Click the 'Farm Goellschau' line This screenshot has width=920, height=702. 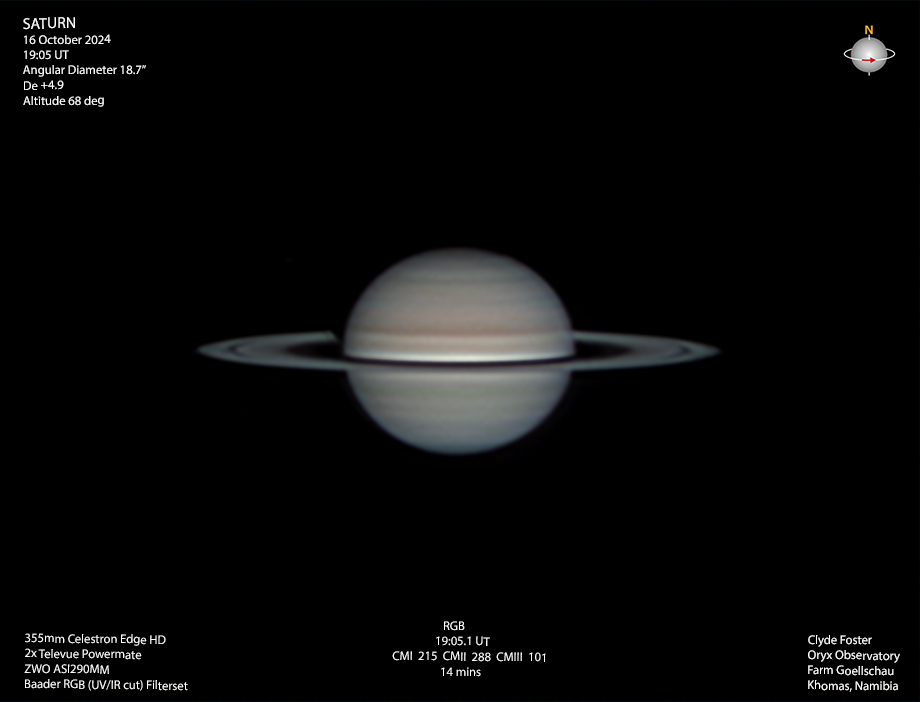click(x=851, y=670)
